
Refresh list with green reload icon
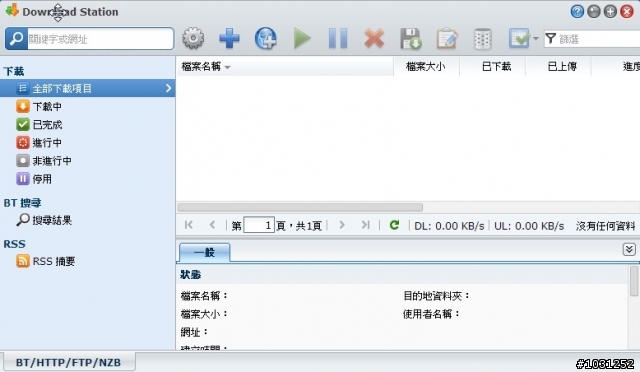pos(394,225)
